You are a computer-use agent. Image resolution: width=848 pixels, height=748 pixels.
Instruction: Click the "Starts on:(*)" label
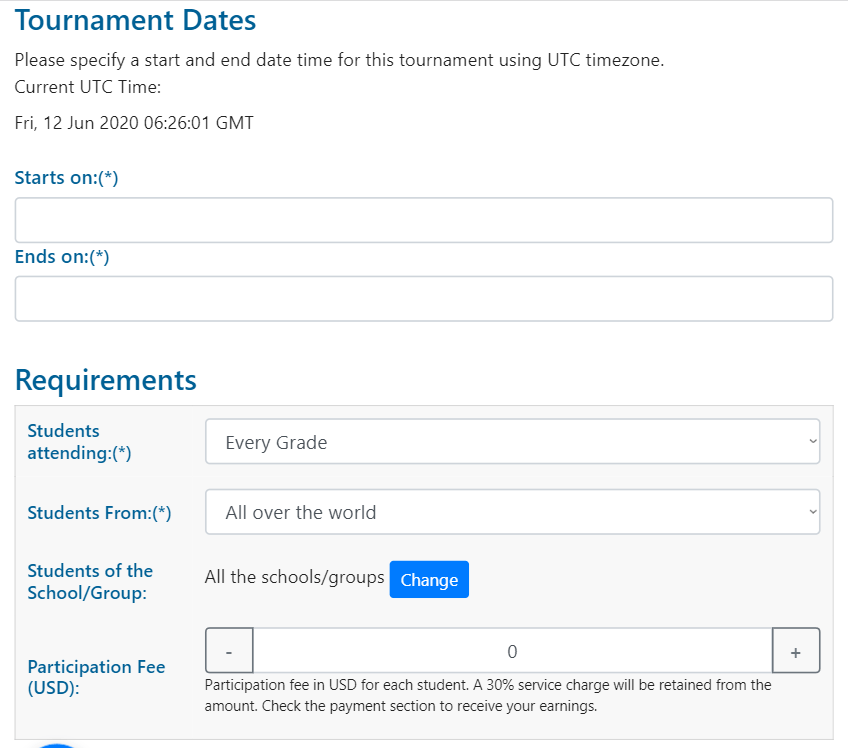pyautogui.click(x=66, y=178)
